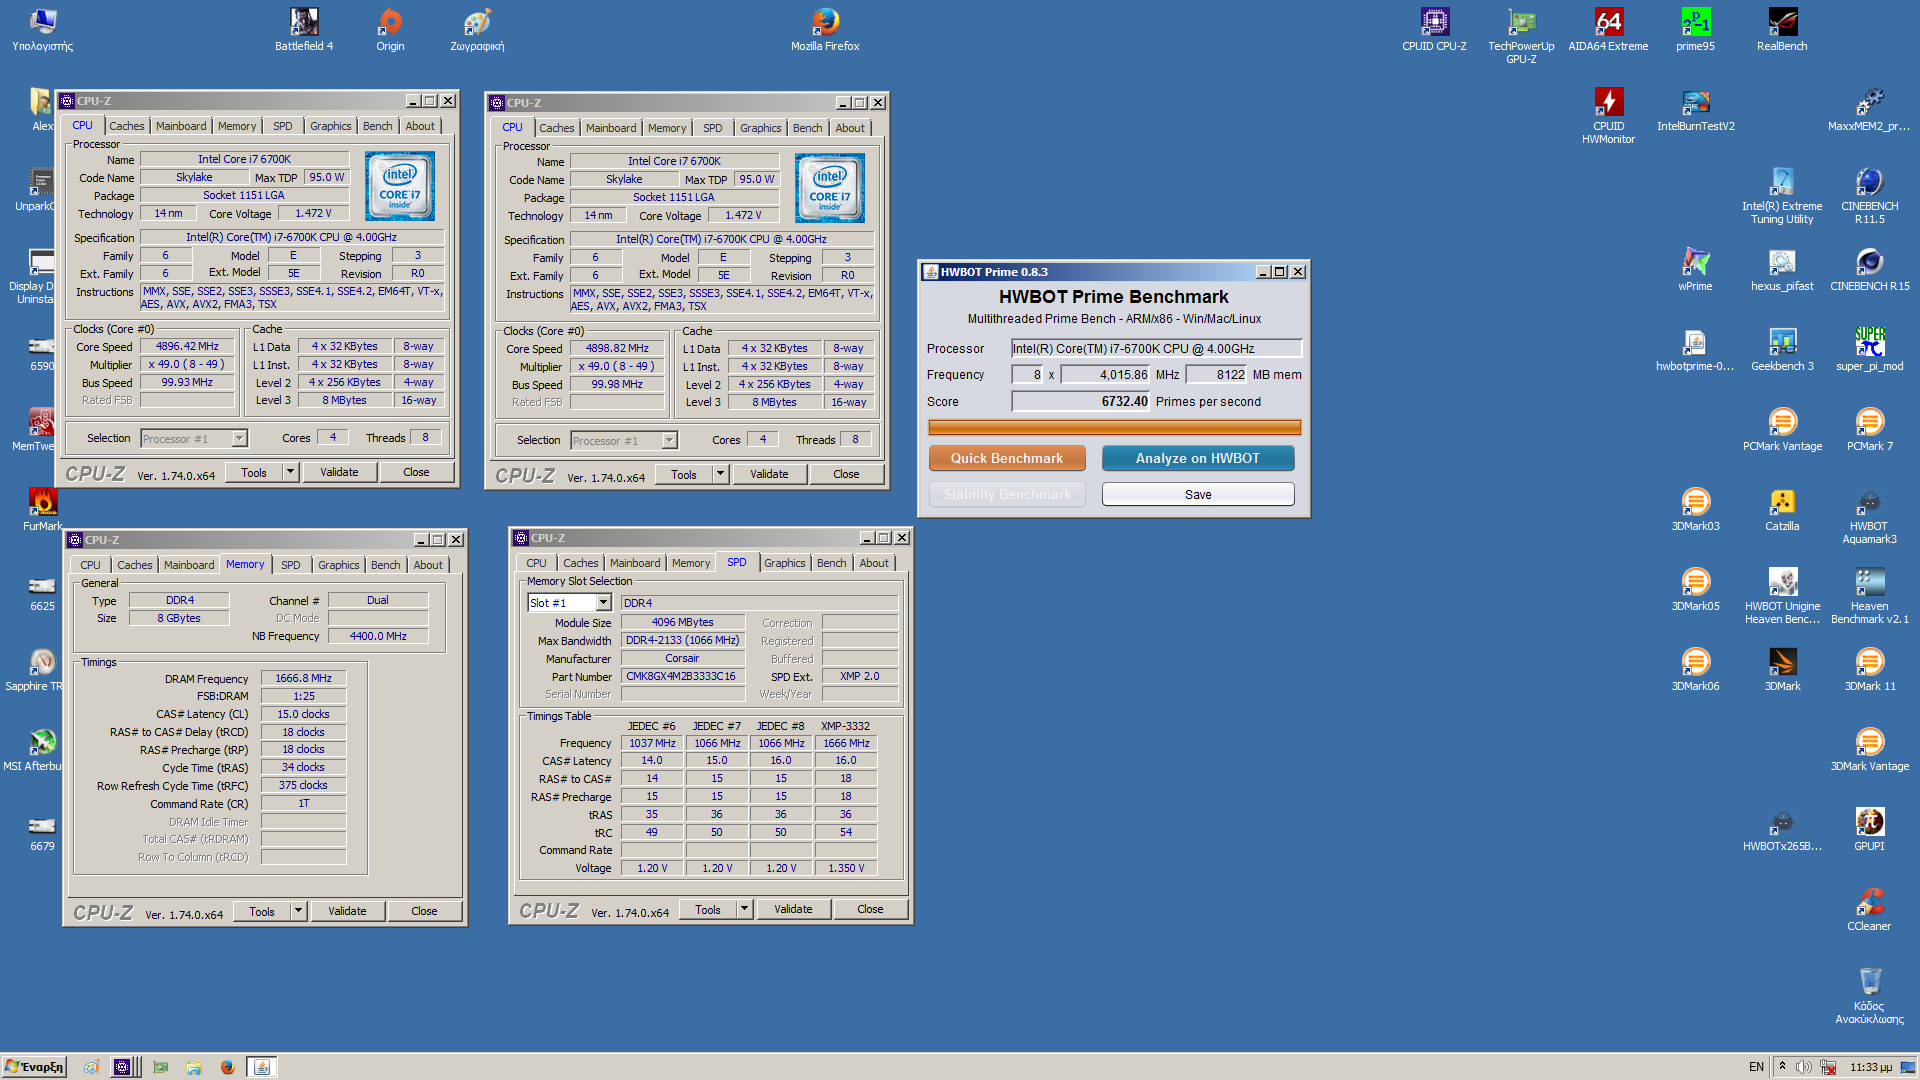Image resolution: width=1920 pixels, height=1080 pixels.
Task: Open 3DMark 11 desktop shortcut
Action: point(1869,670)
